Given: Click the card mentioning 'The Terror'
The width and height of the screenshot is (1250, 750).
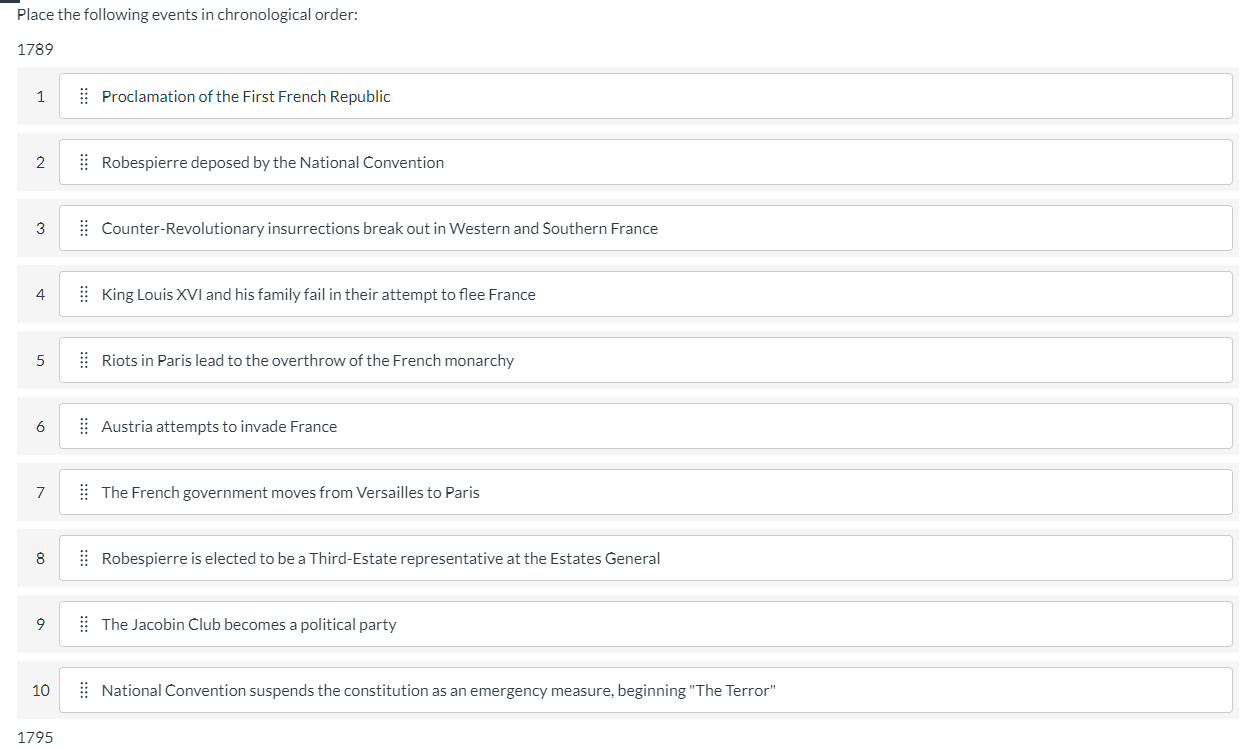Looking at the screenshot, I should click(x=645, y=690).
